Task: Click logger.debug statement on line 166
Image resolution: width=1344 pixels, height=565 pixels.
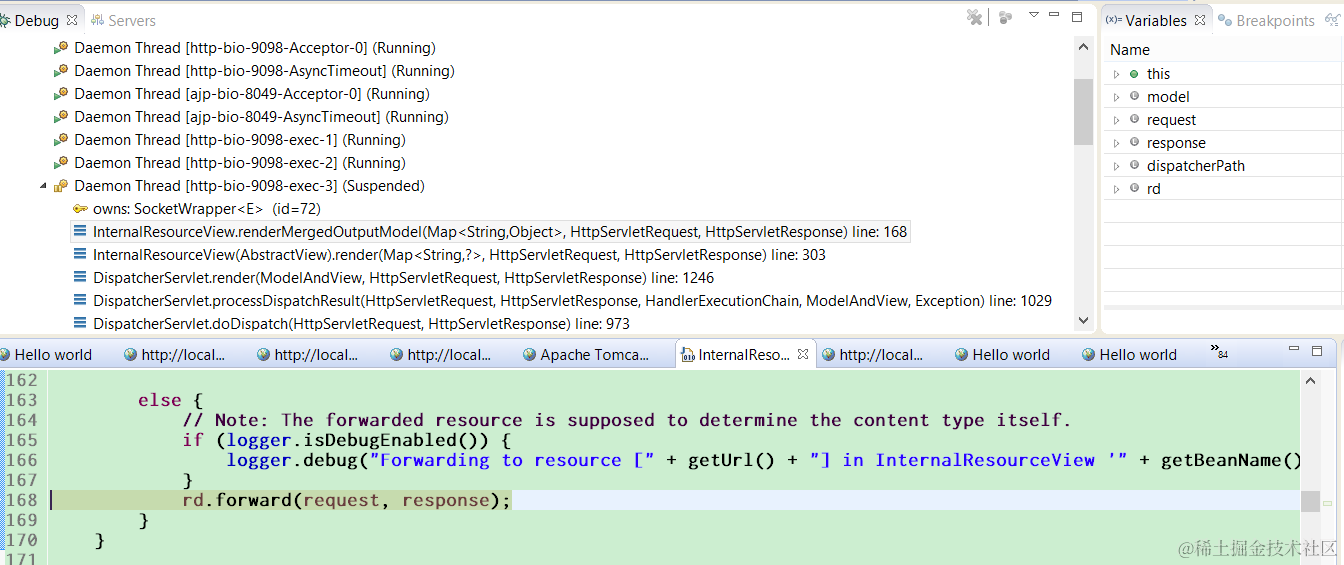Action: [x=764, y=460]
